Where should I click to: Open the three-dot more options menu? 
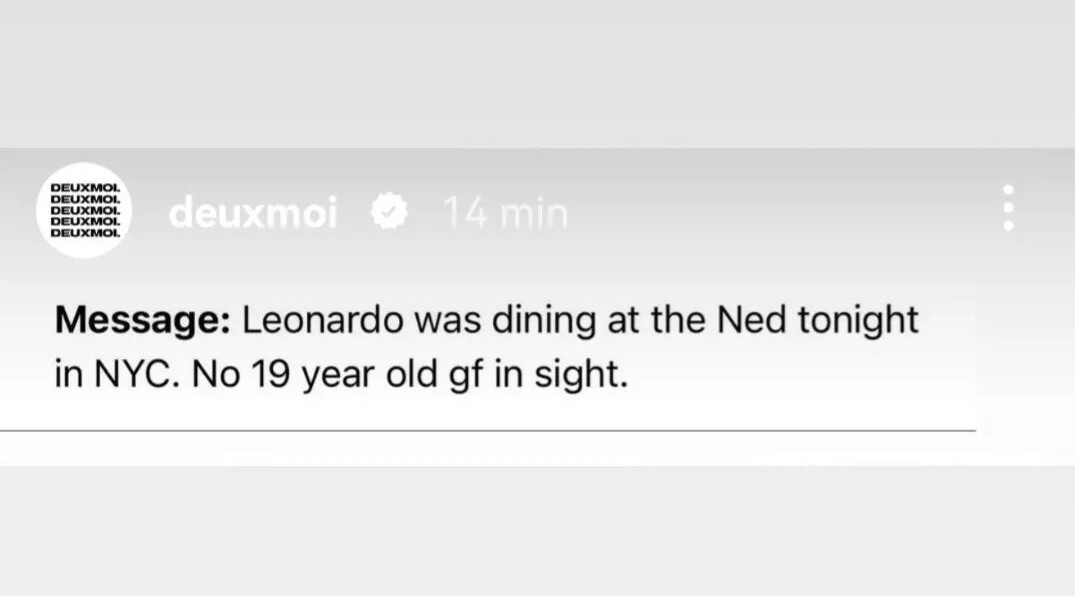[1008, 207]
